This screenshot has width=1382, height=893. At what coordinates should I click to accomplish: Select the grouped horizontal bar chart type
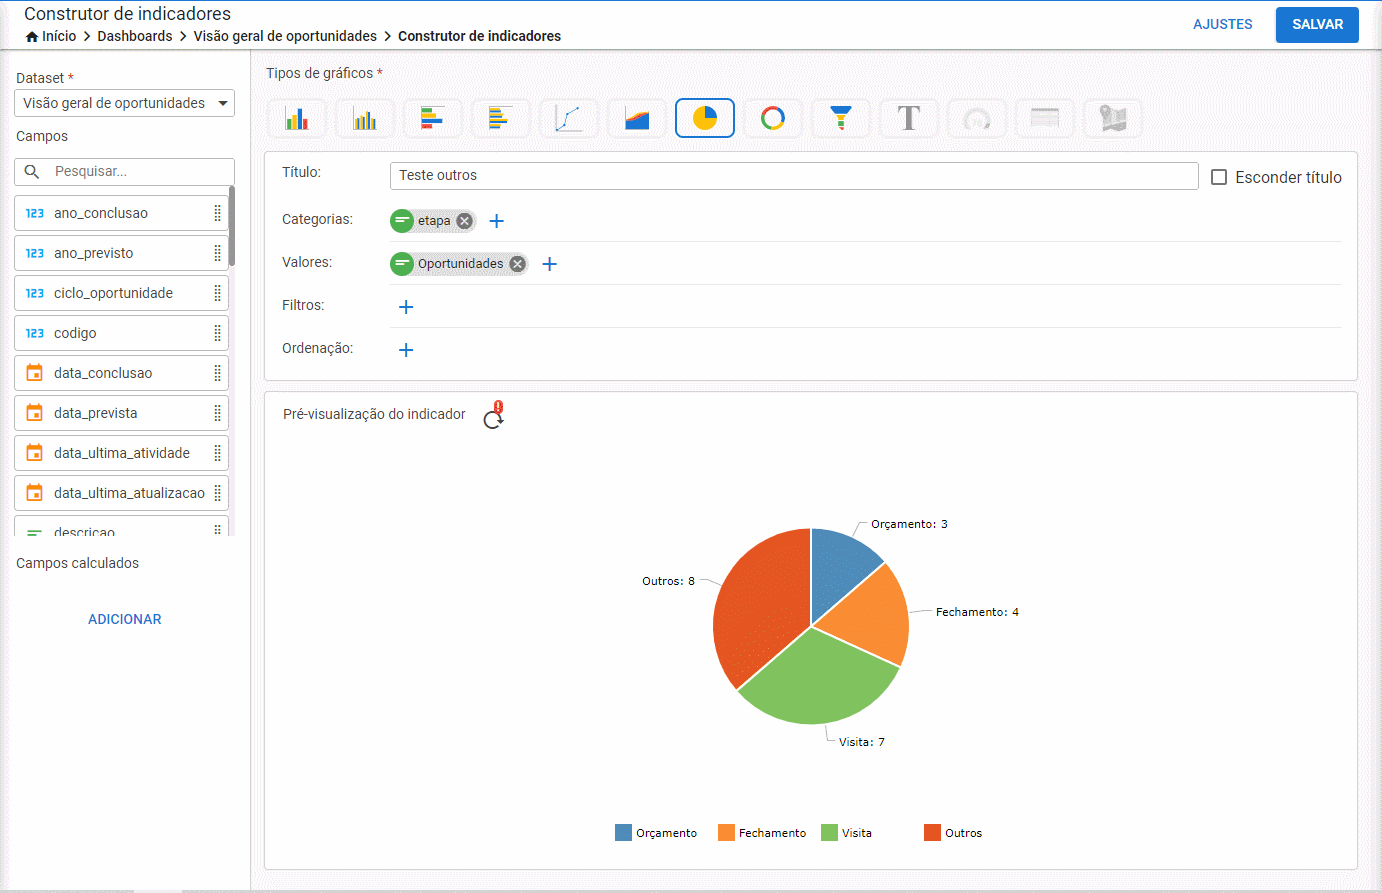pos(501,118)
